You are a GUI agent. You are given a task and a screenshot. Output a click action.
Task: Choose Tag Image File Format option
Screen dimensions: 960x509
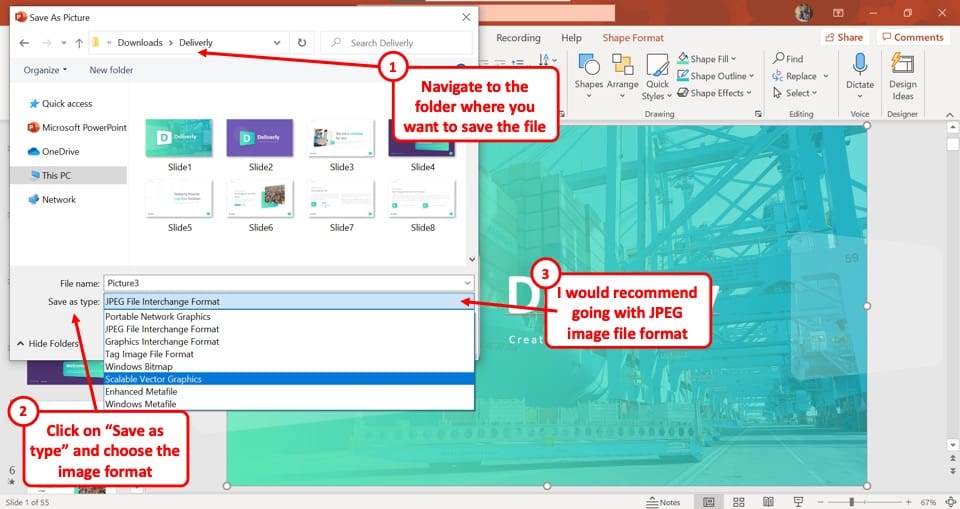pos(289,354)
